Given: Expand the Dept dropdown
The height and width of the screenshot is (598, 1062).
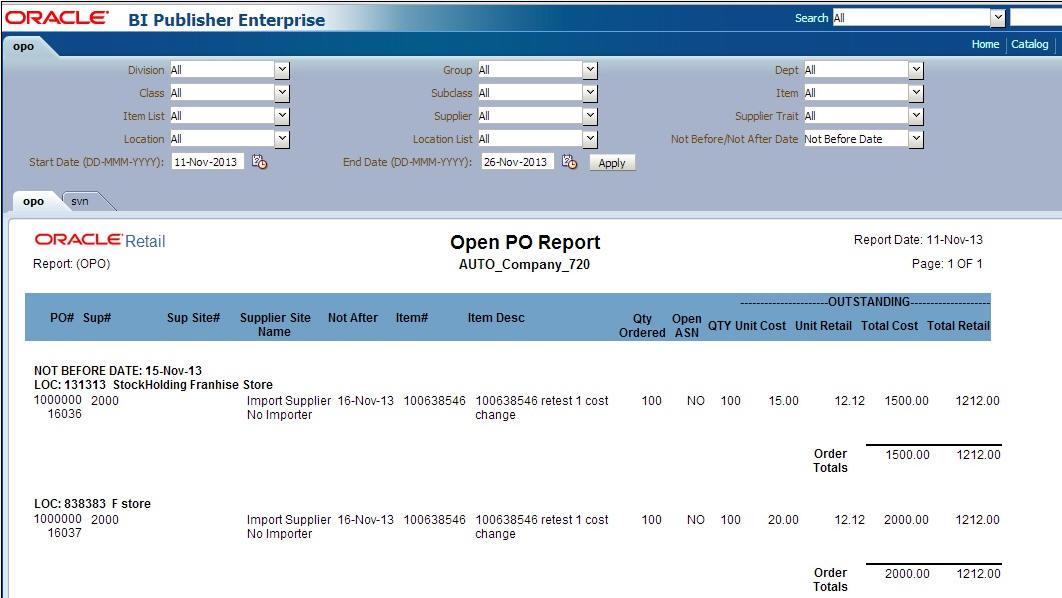Looking at the screenshot, I should click(x=916, y=70).
